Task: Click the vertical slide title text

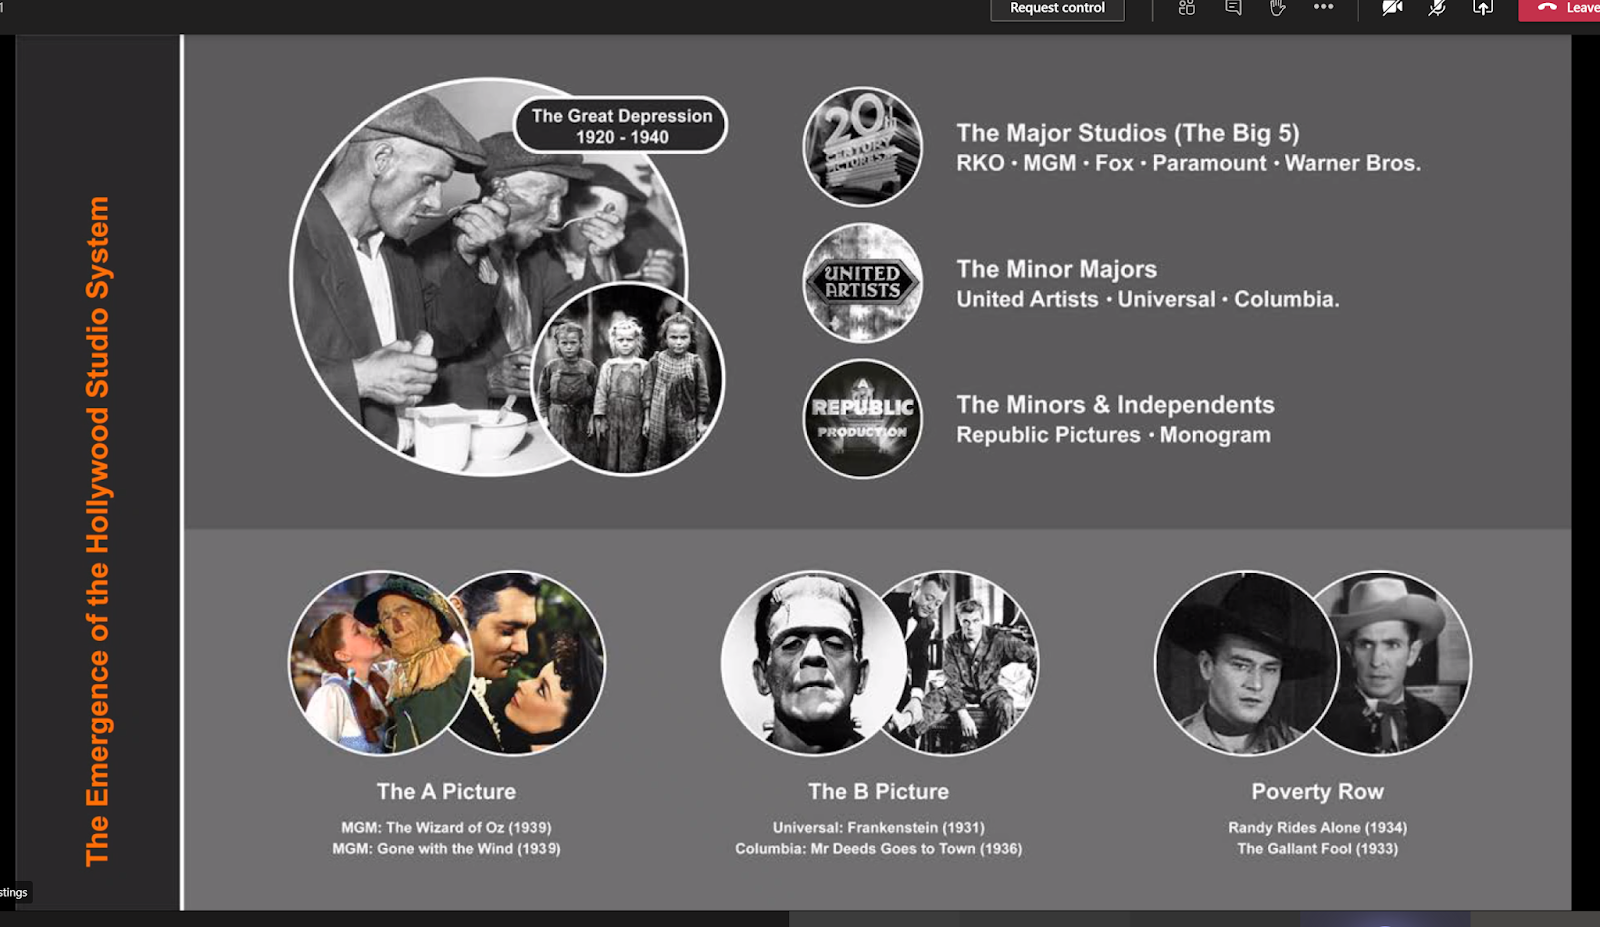Action: pyautogui.click(x=97, y=531)
